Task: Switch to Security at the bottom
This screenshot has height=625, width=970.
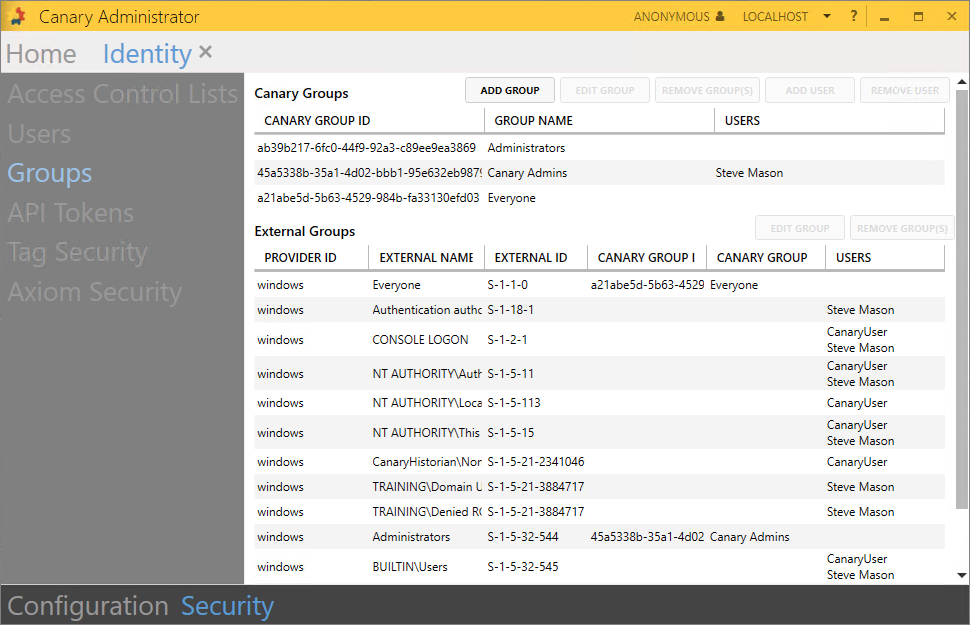Action: click(227, 606)
